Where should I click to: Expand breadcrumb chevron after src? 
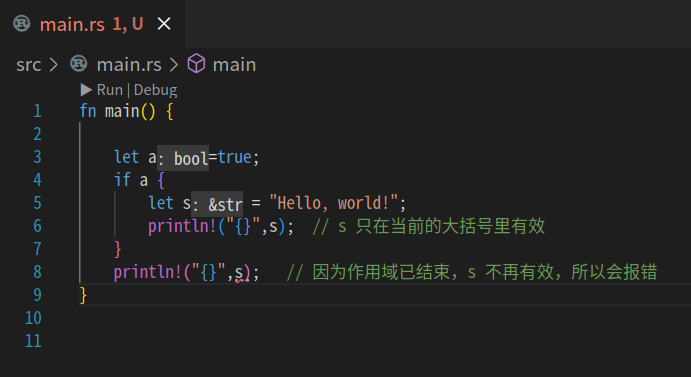[x=54, y=65]
